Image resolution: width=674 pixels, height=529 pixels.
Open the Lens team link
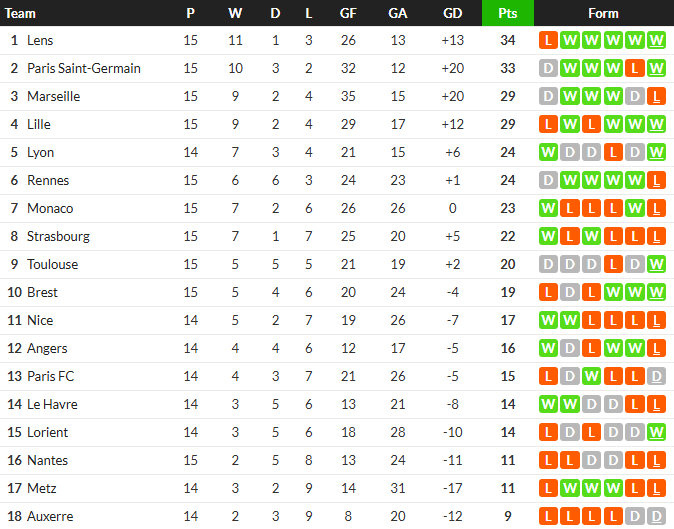tap(40, 40)
